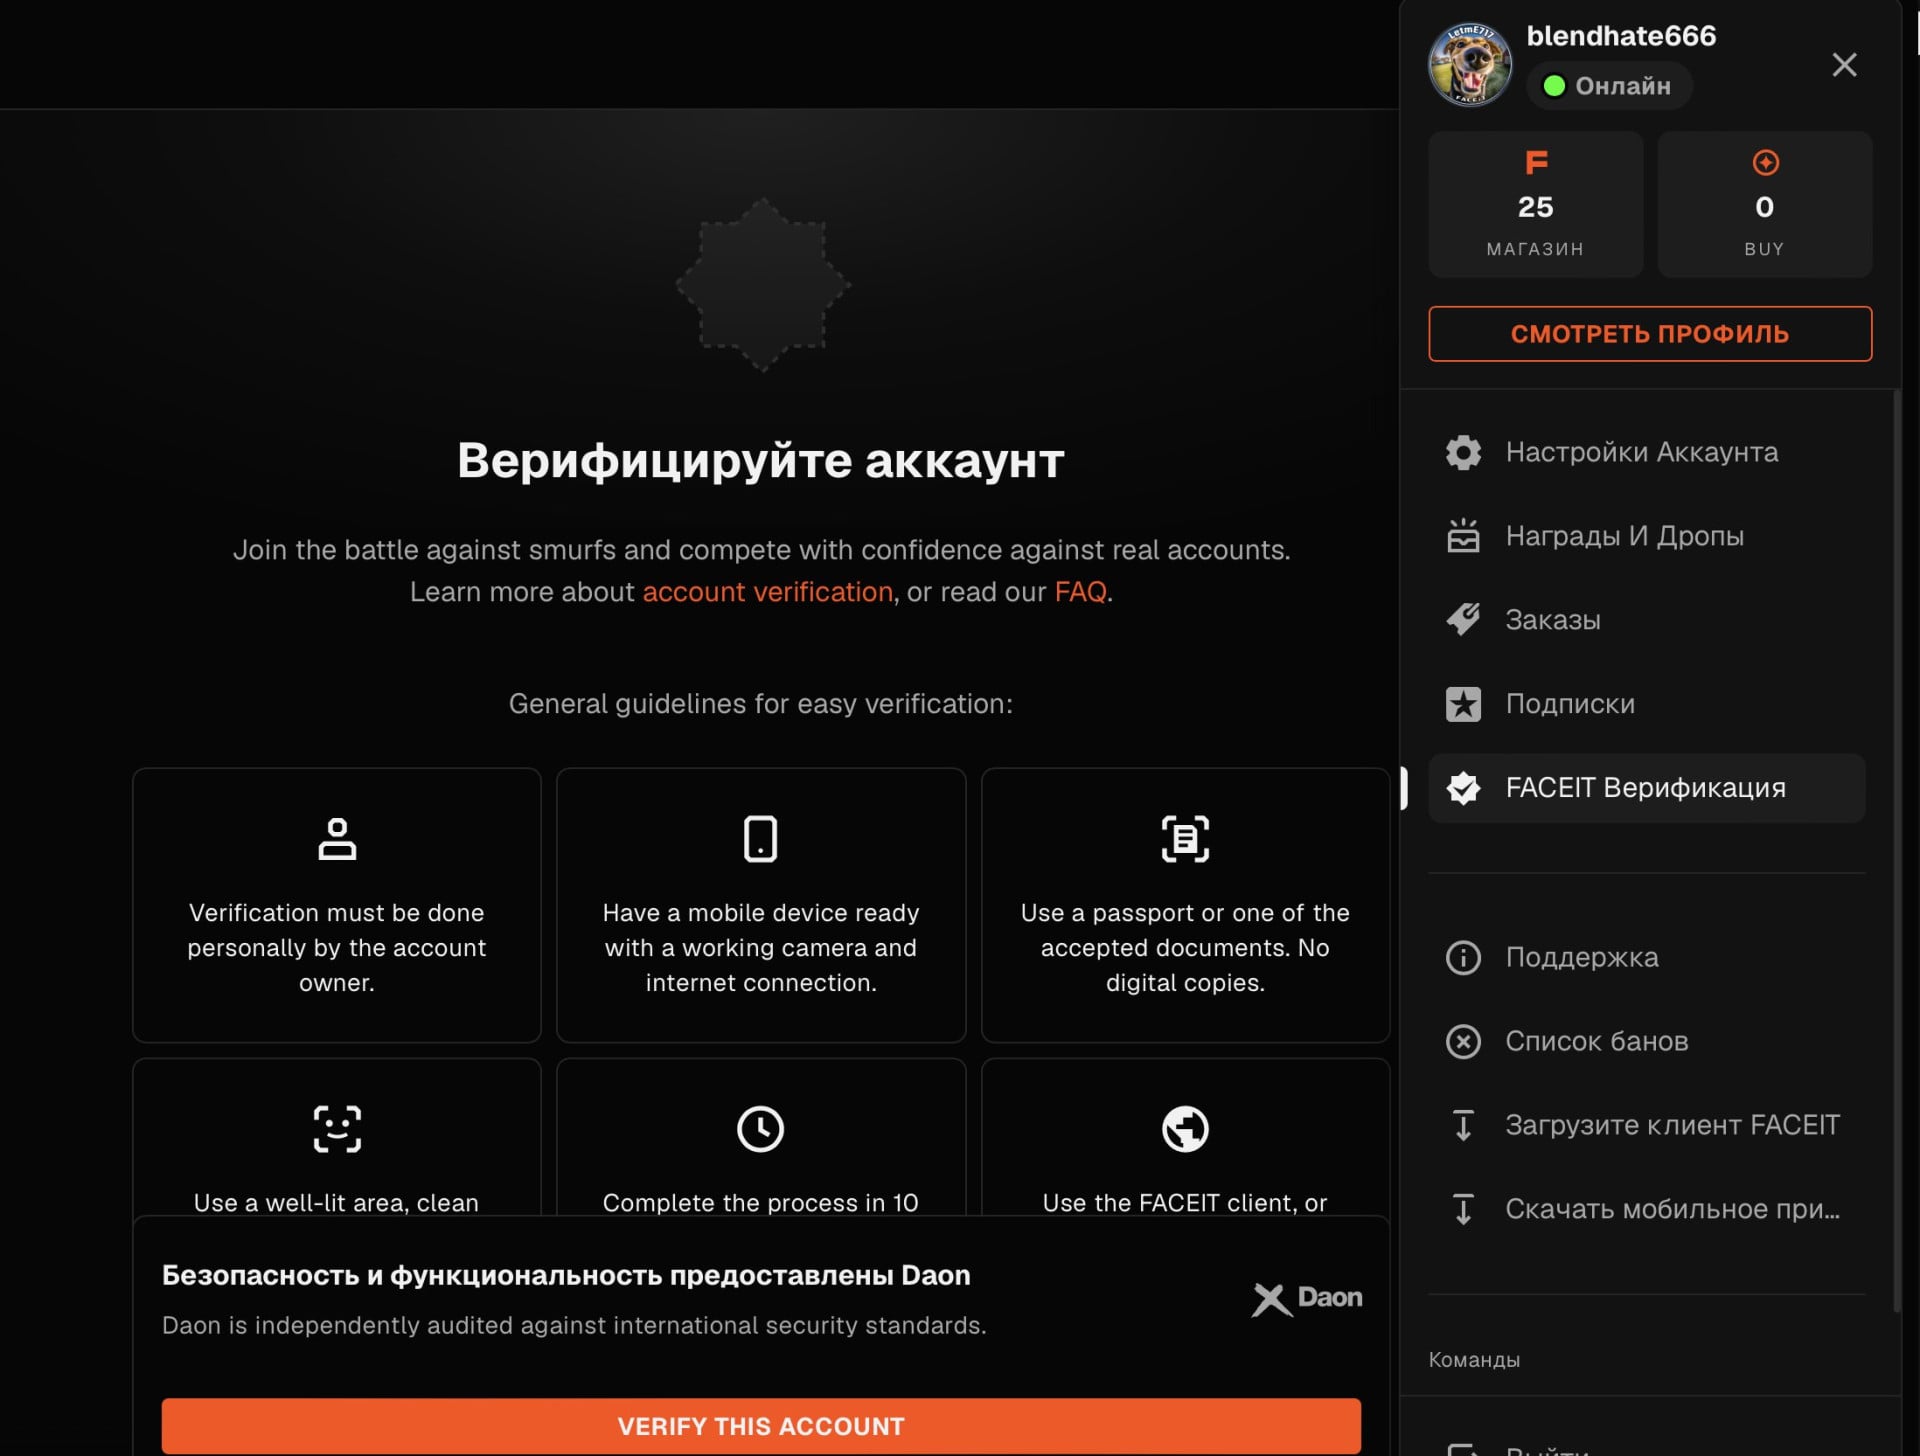This screenshot has width=1920, height=1456.
Task: Click text 'General guidelines for easy verification:'
Action: click(x=761, y=704)
